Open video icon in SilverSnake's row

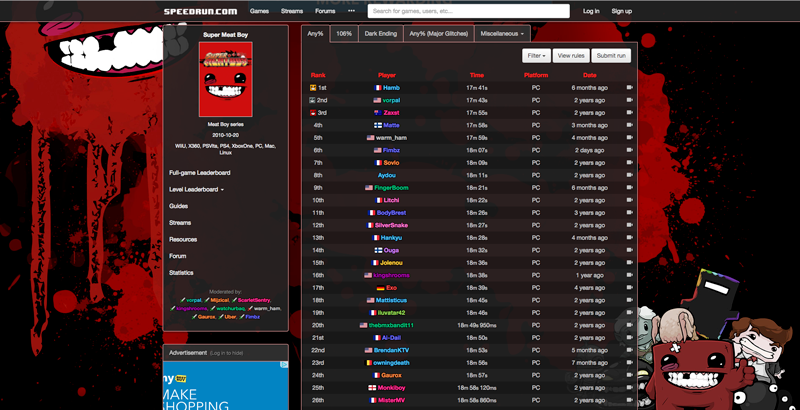click(x=629, y=225)
